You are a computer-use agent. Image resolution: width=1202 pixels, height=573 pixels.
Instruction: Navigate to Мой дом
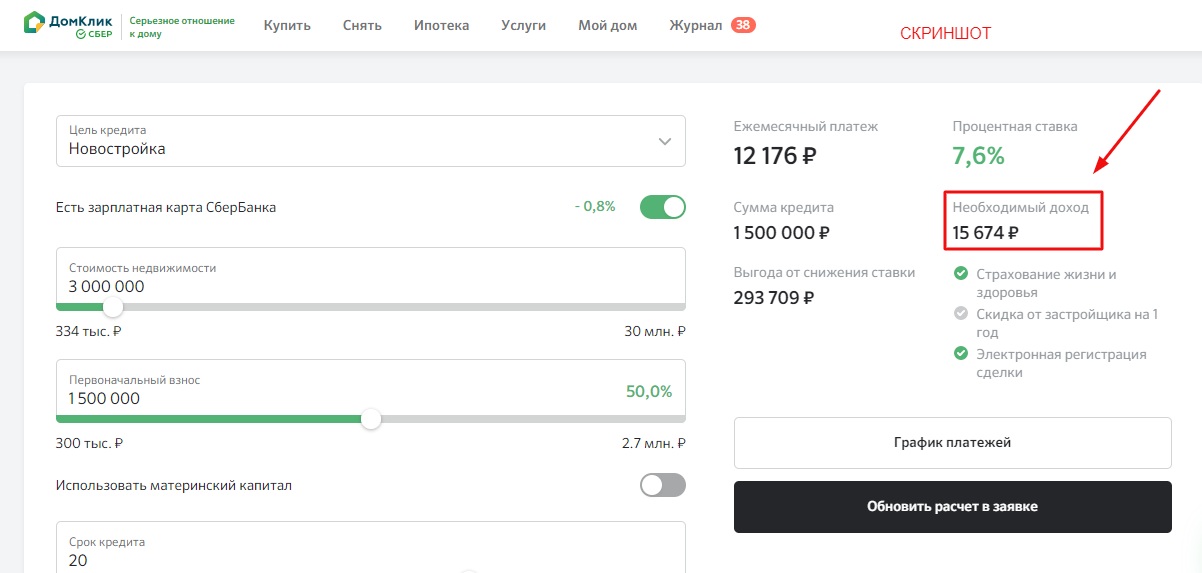[x=607, y=25]
